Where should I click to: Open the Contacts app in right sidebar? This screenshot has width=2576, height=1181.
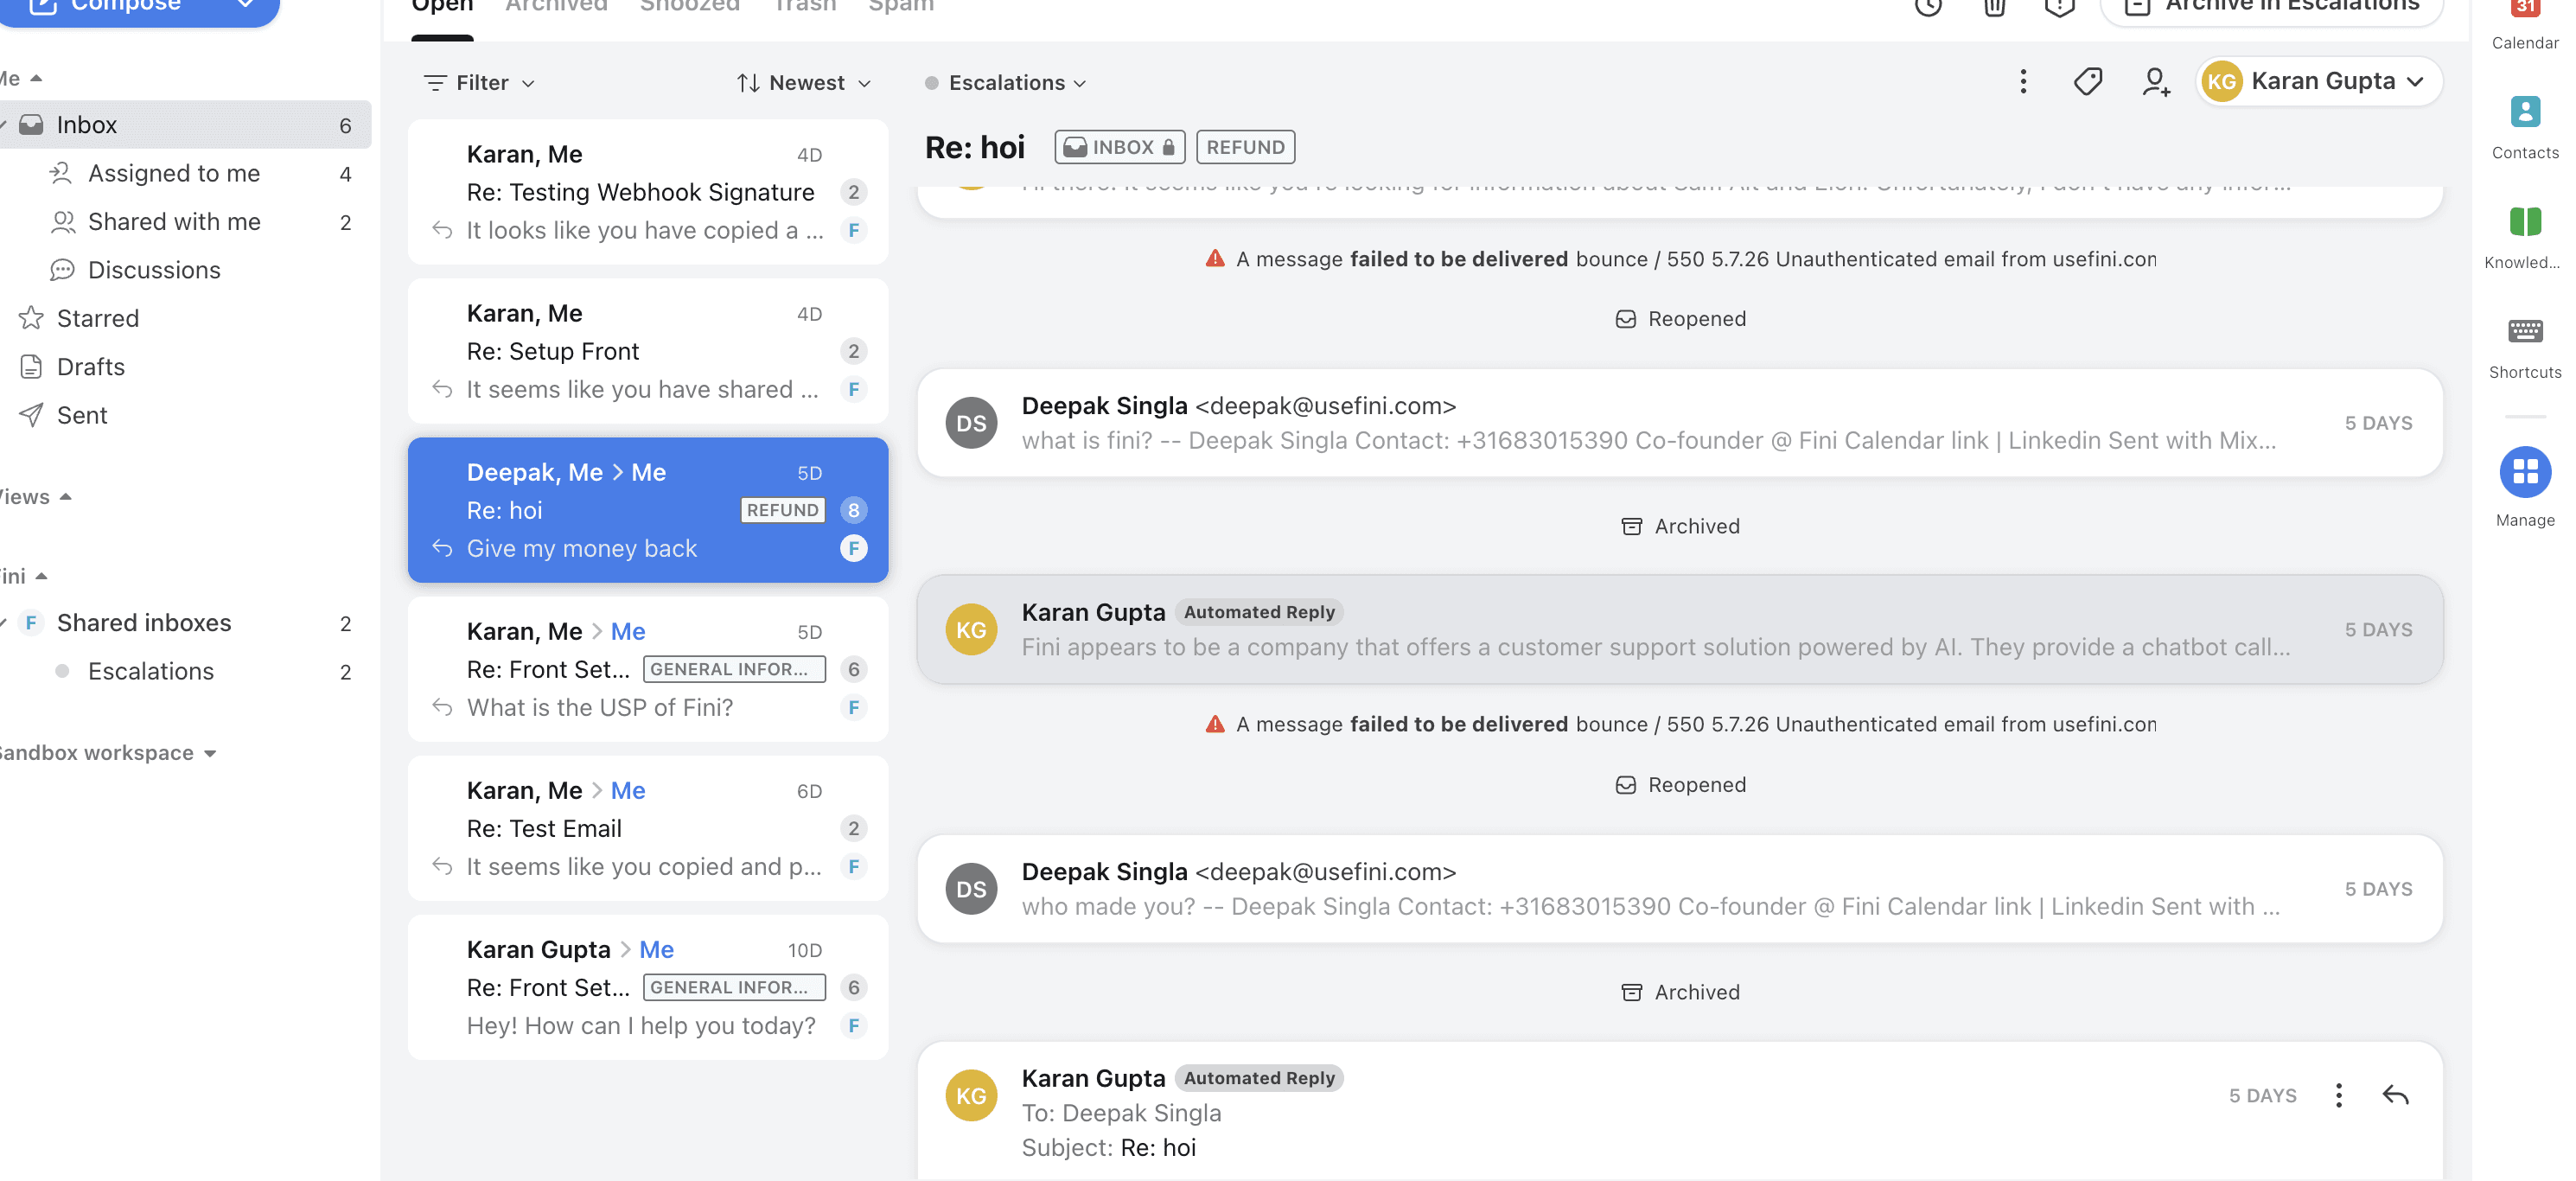[x=2525, y=127]
